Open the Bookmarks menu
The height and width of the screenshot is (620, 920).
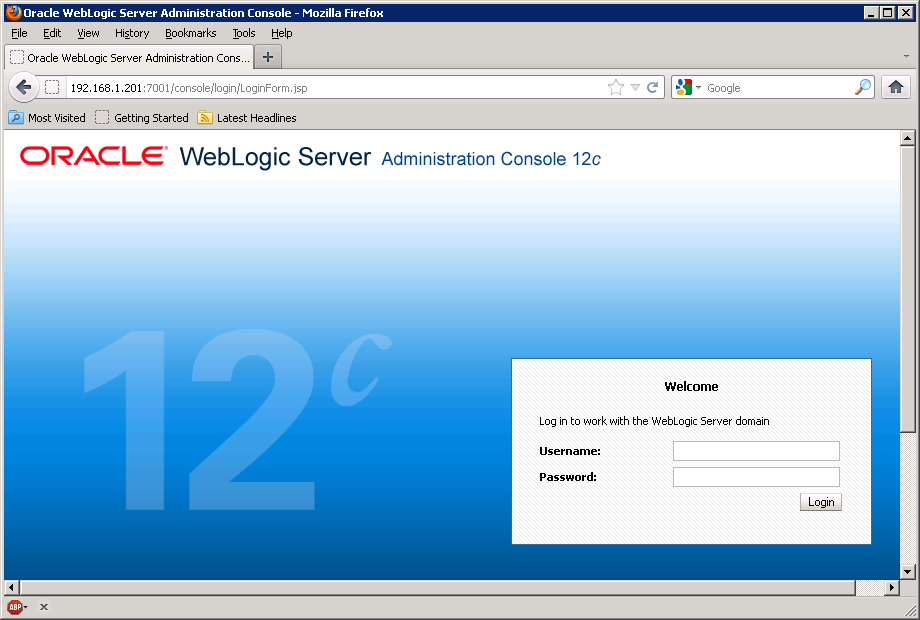[190, 33]
